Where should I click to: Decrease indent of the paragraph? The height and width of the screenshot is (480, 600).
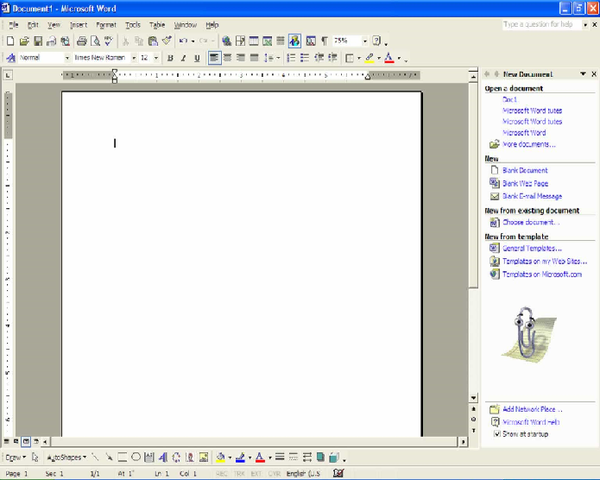[x=319, y=58]
